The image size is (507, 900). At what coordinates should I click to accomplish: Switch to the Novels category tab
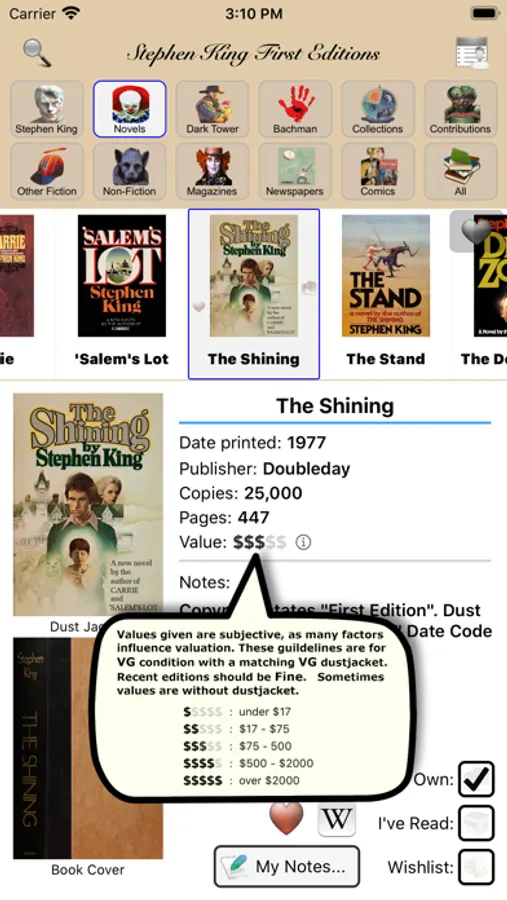[x=129, y=109]
